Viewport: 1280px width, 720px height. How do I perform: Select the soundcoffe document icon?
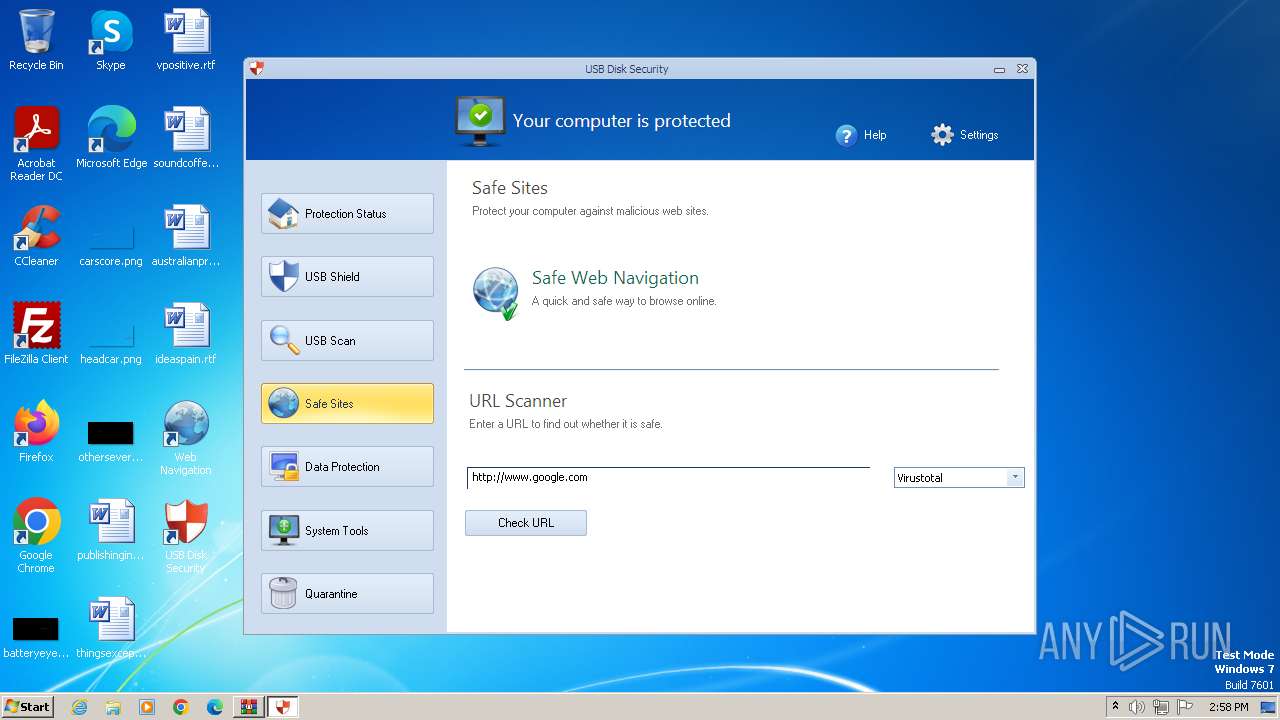coord(186,138)
